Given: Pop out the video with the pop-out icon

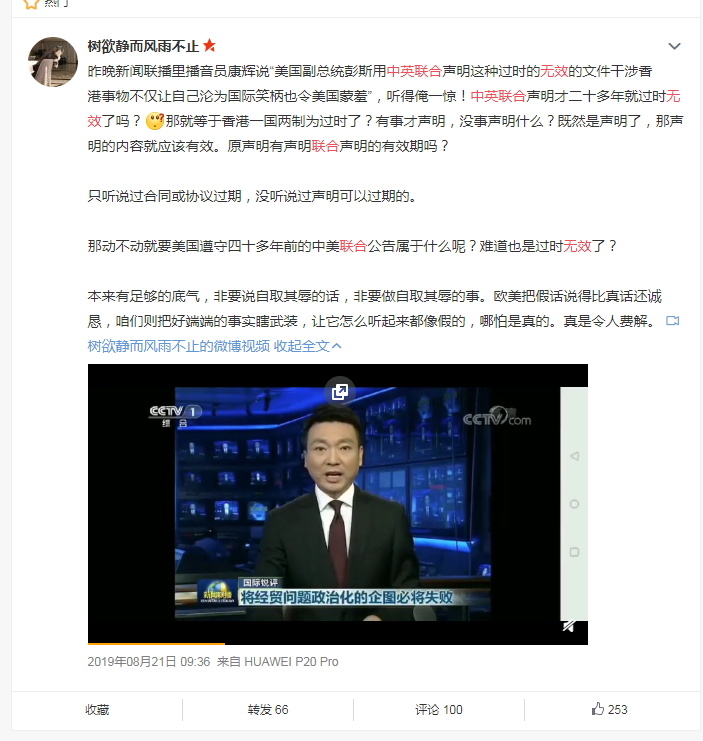Looking at the screenshot, I should (340, 391).
